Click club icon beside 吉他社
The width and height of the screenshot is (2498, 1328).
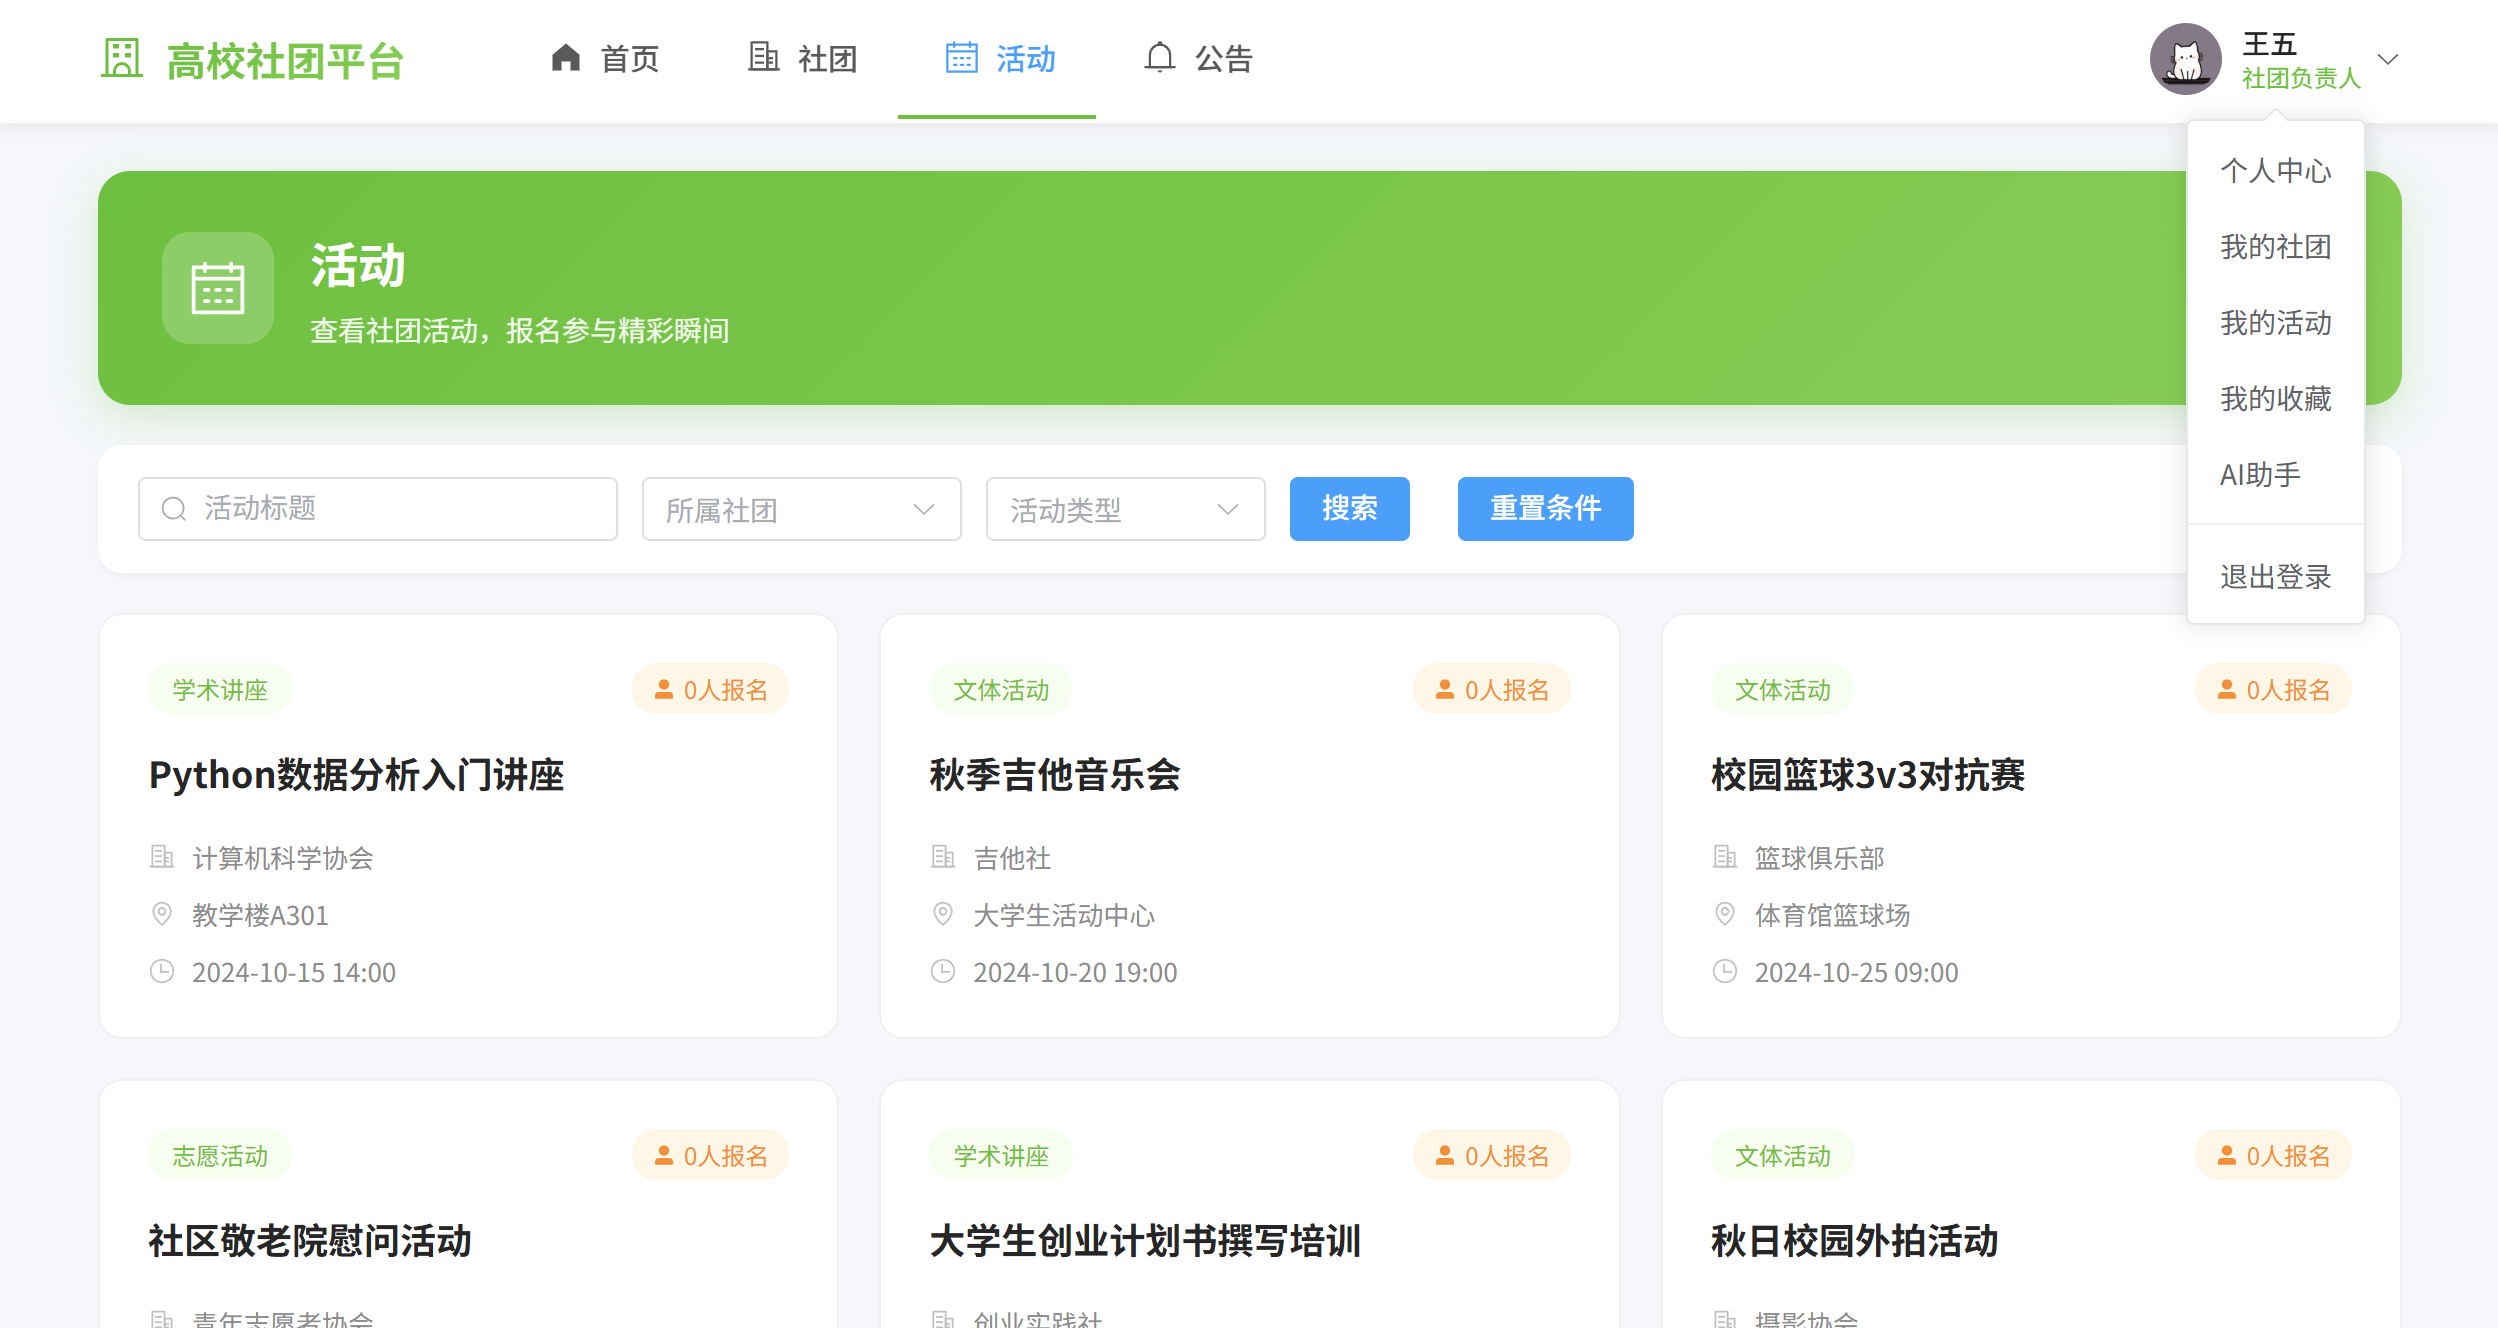click(943, 857)
